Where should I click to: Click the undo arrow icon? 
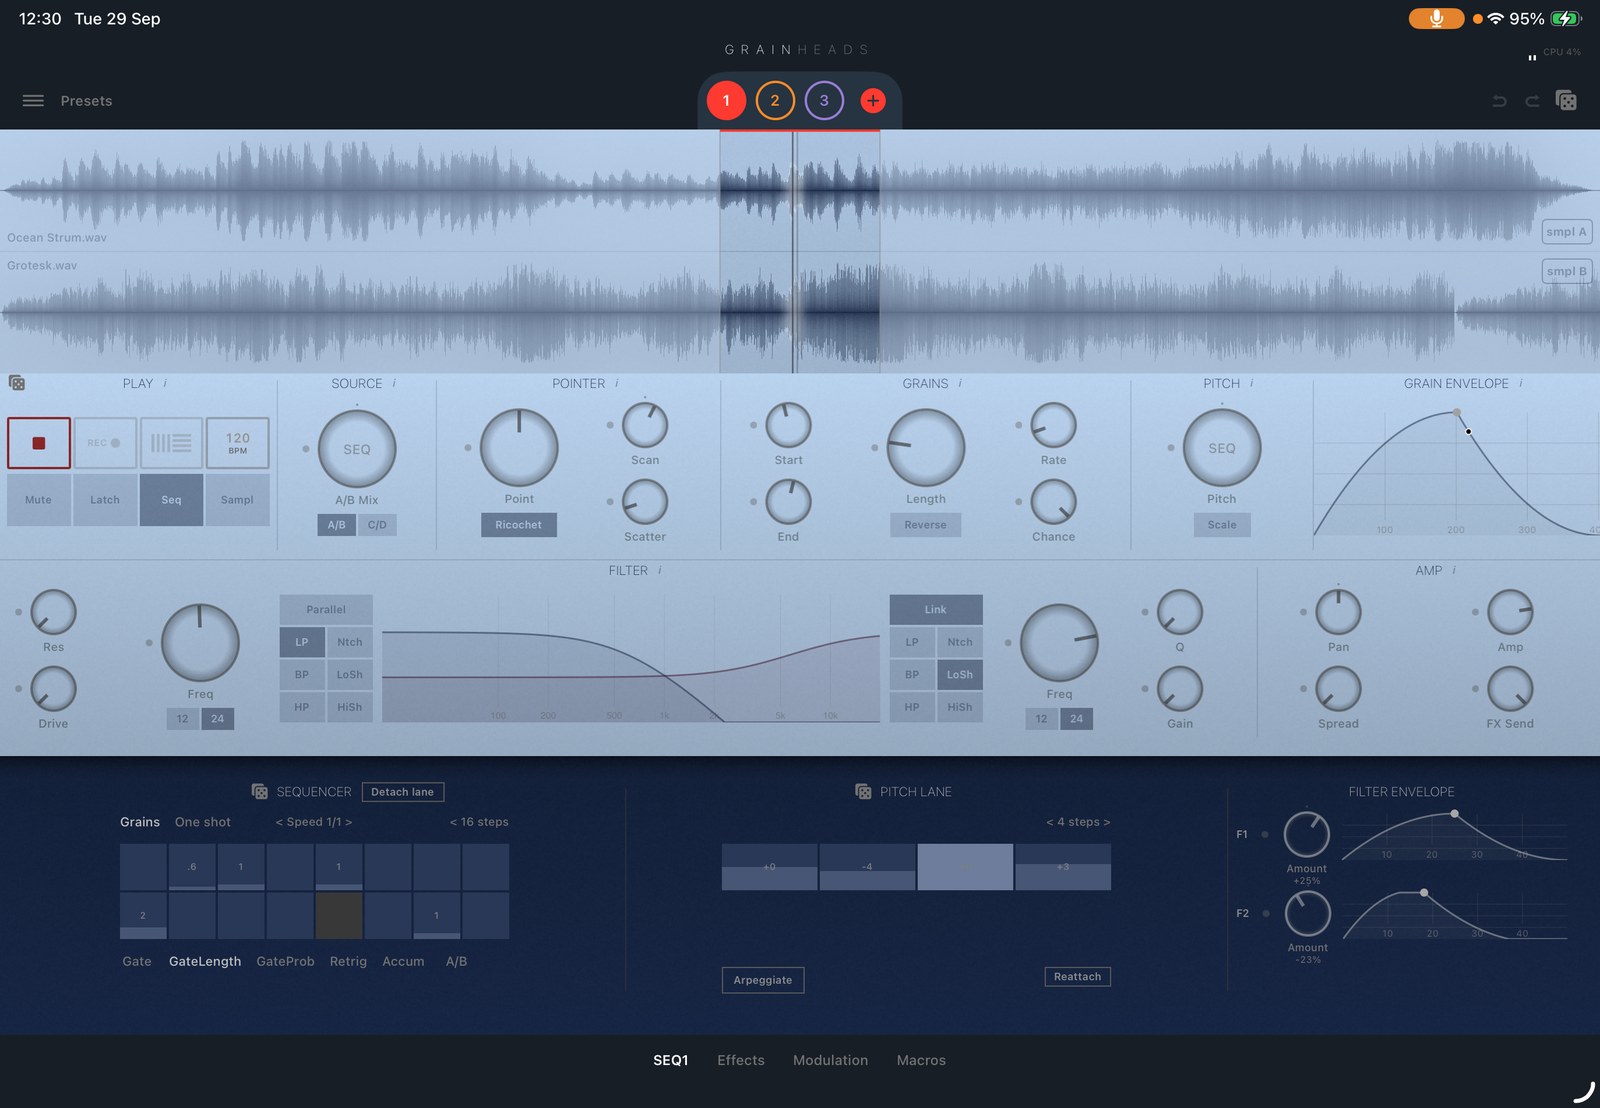[1499, 101]
